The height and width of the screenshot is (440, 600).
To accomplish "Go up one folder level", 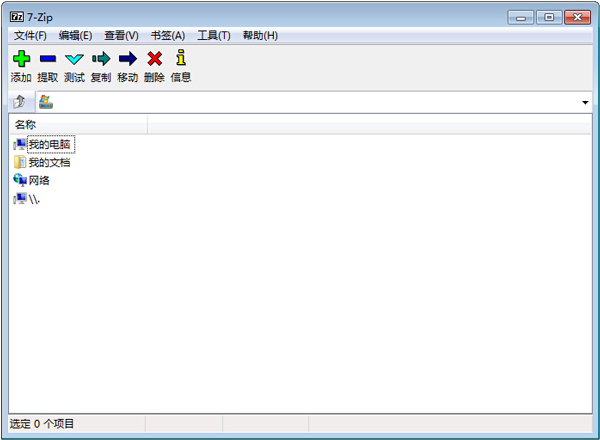I will coord(19,102).
